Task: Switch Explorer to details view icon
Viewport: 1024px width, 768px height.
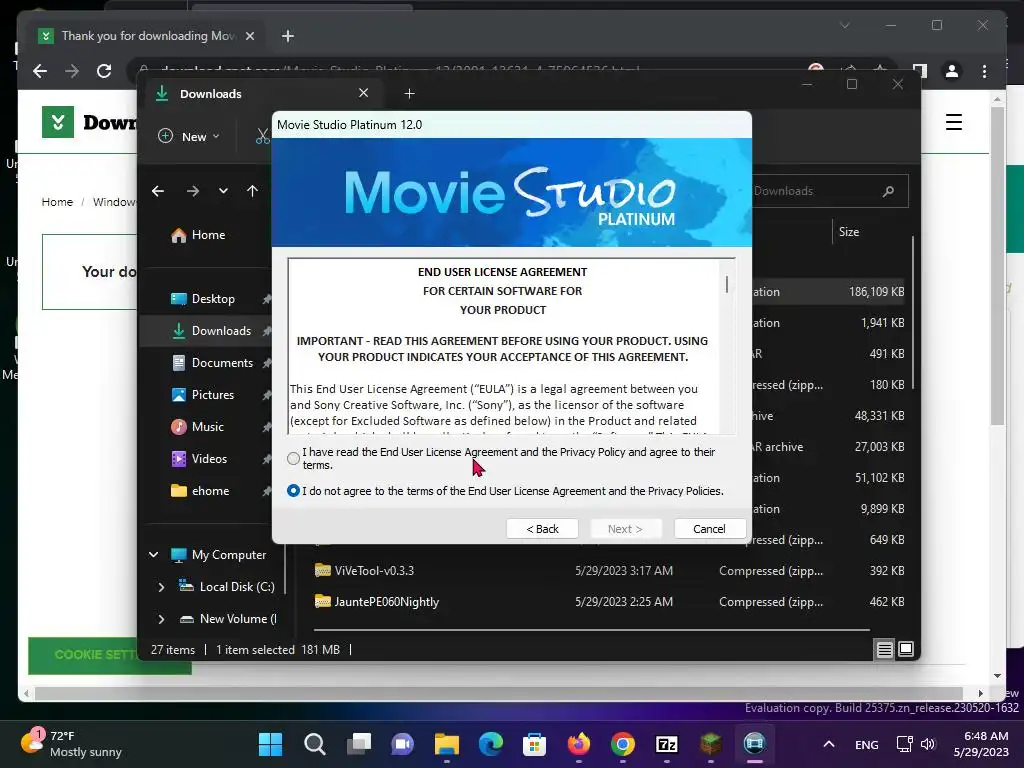Action: pos(884,649)
